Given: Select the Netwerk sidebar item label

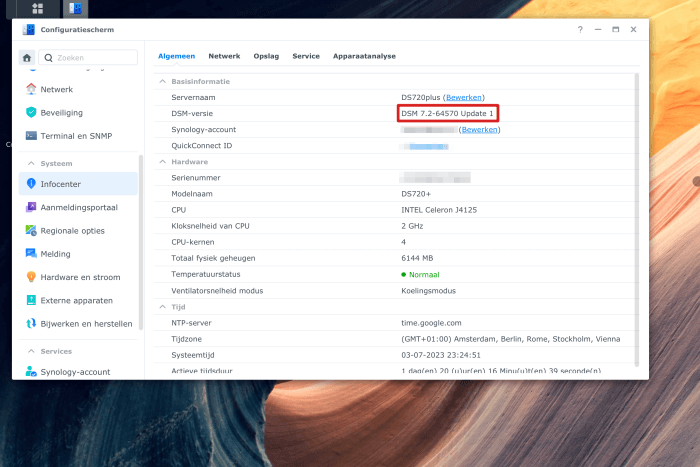Looking at the screenshot, I should coord(57,89).
